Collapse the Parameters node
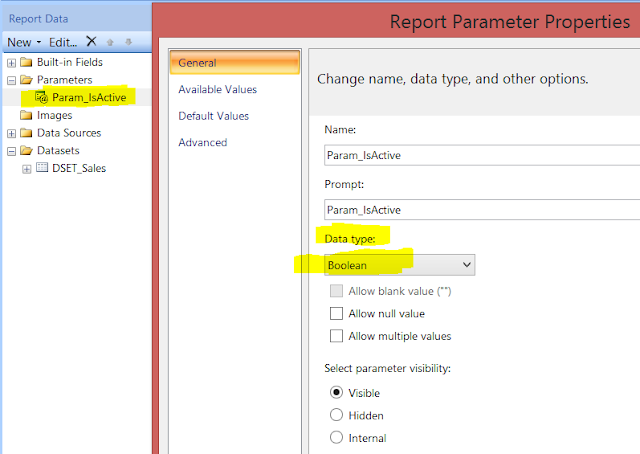The width and height of the screenshot is (640, 454). [x=11, y=80]
